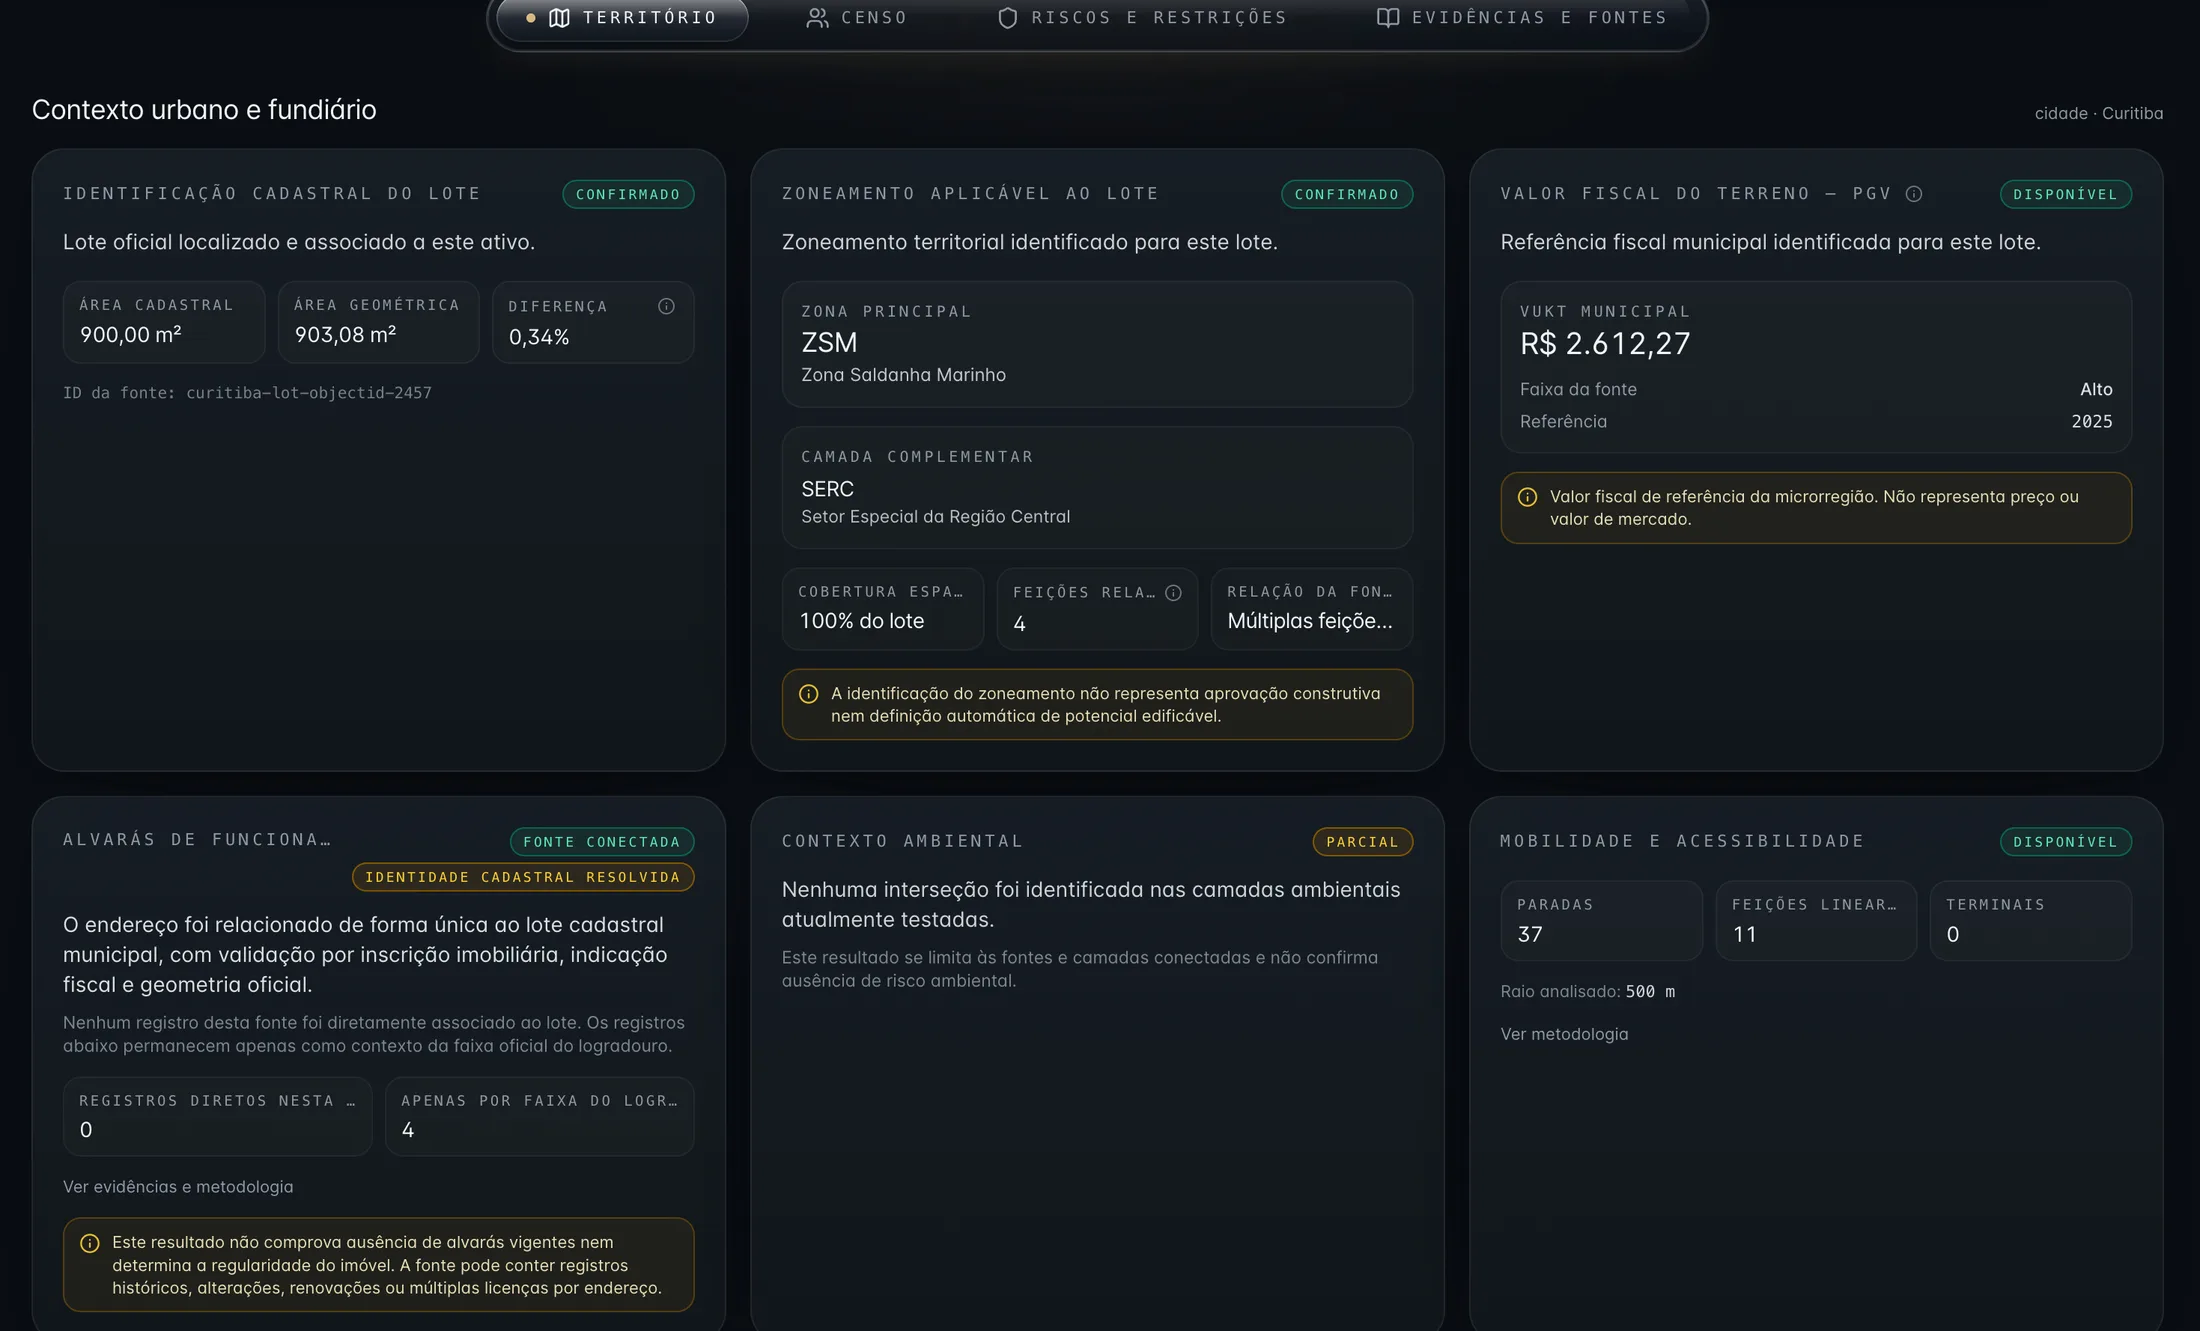
Task: Click the Confirmado badge on Identificação Cadastral
Action: coord(628,194)
